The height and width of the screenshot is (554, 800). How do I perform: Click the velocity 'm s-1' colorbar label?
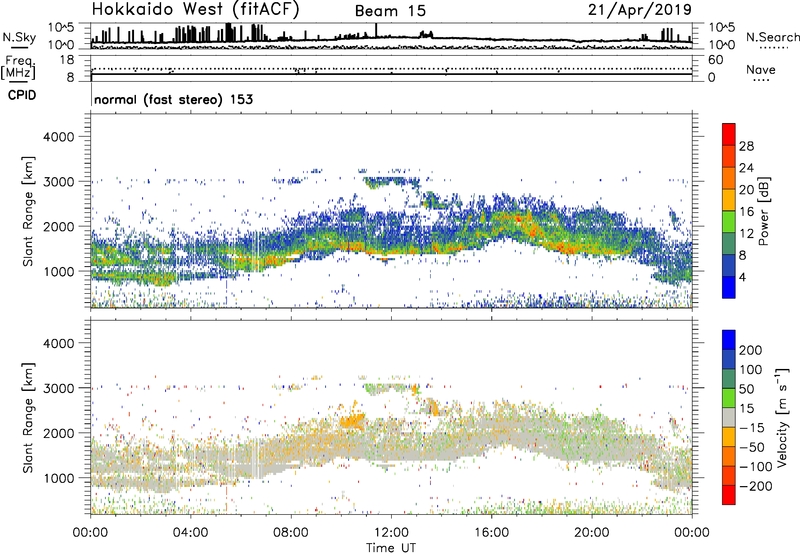click(782, 417)
